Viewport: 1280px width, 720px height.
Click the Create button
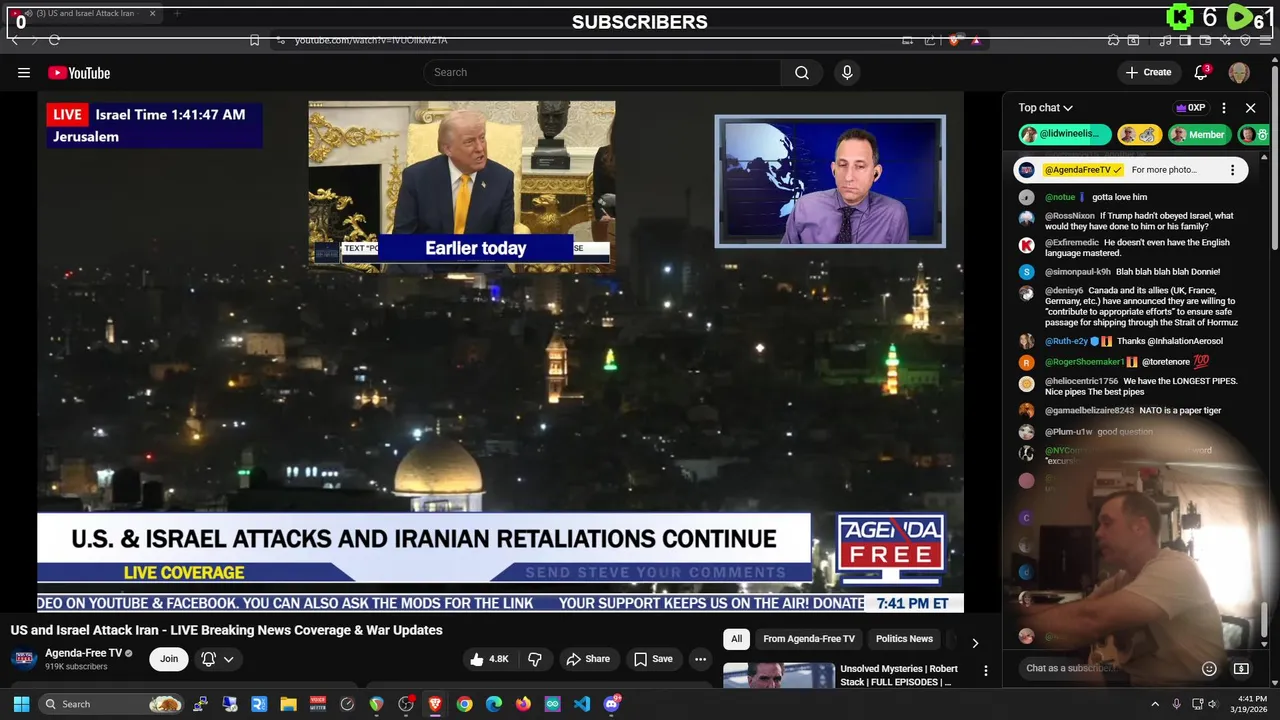[x=1148, y=72]
